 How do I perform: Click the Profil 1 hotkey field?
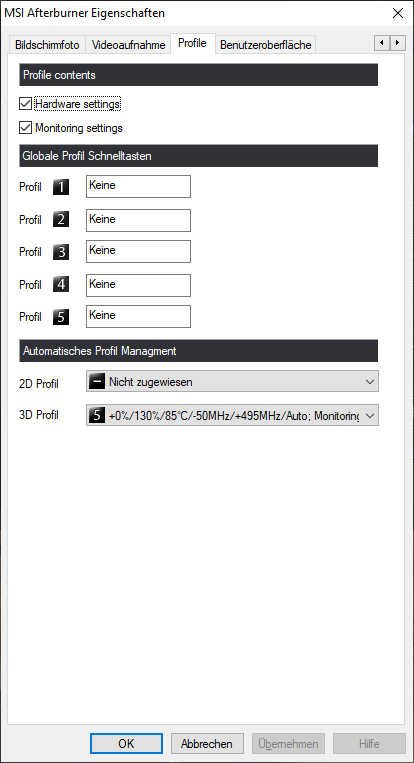pos(138,186)
